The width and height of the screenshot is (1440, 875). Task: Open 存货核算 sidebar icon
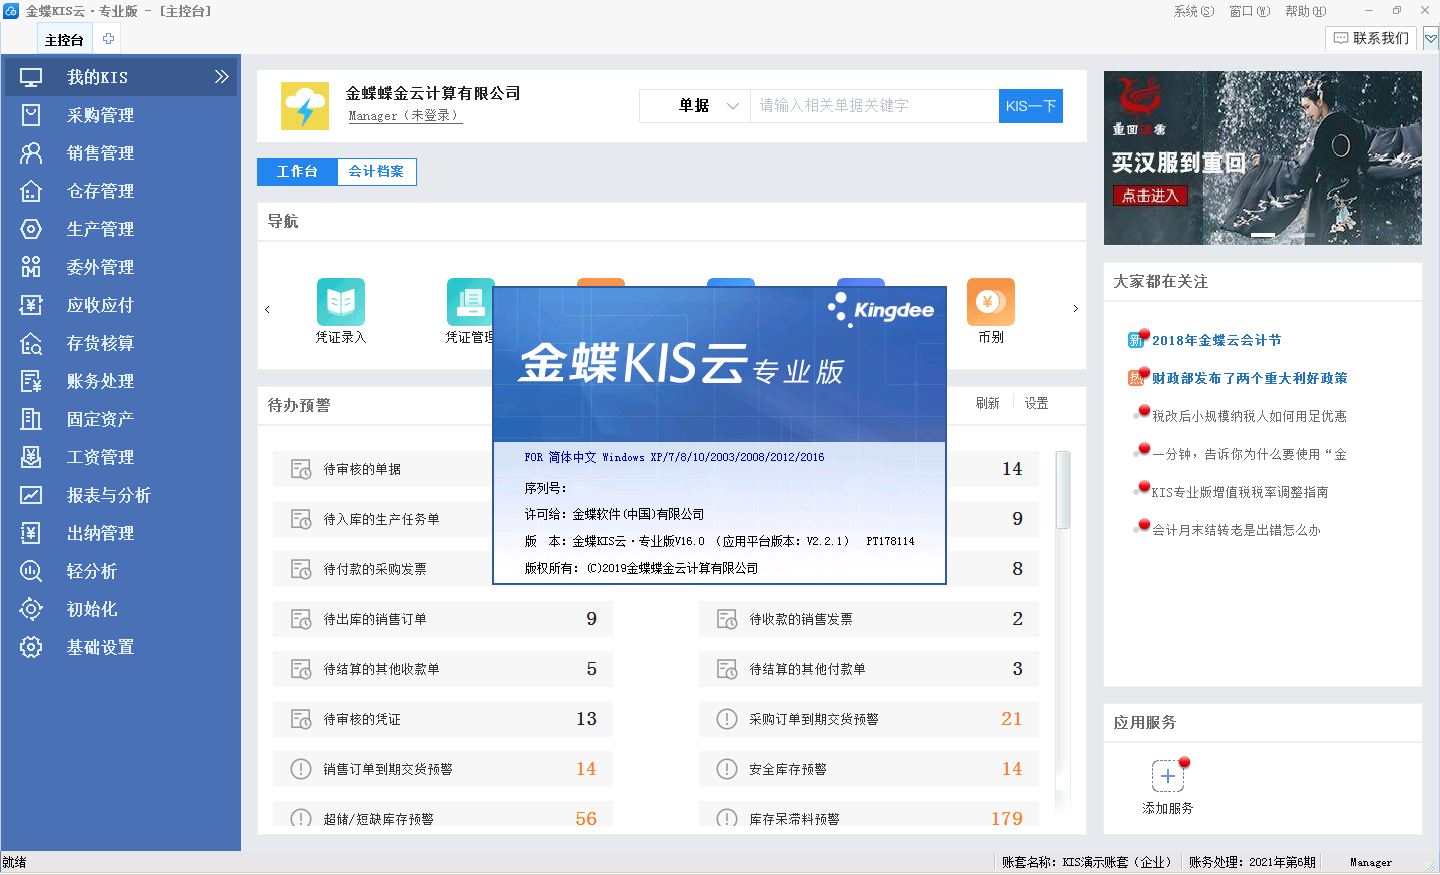point(31,343)
